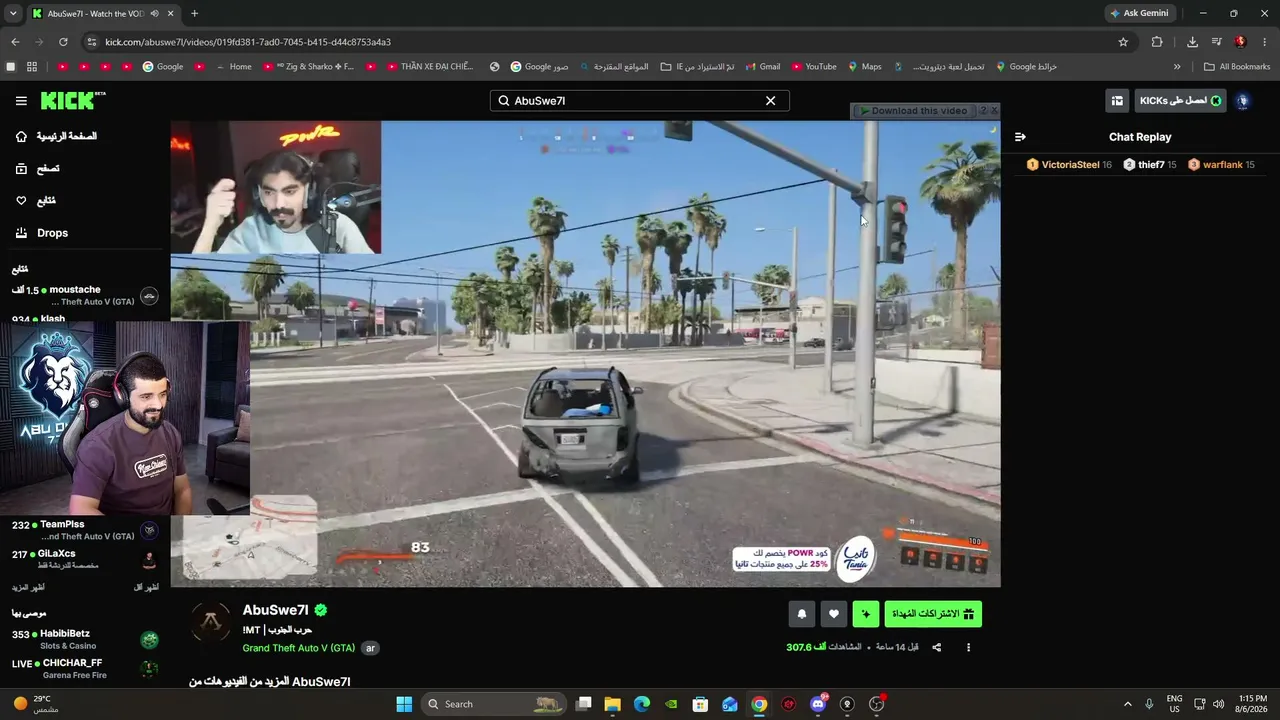Go to the Kick home page (الصفحة الرئيسية)
1280x720 pixels.
click(56, 136)
